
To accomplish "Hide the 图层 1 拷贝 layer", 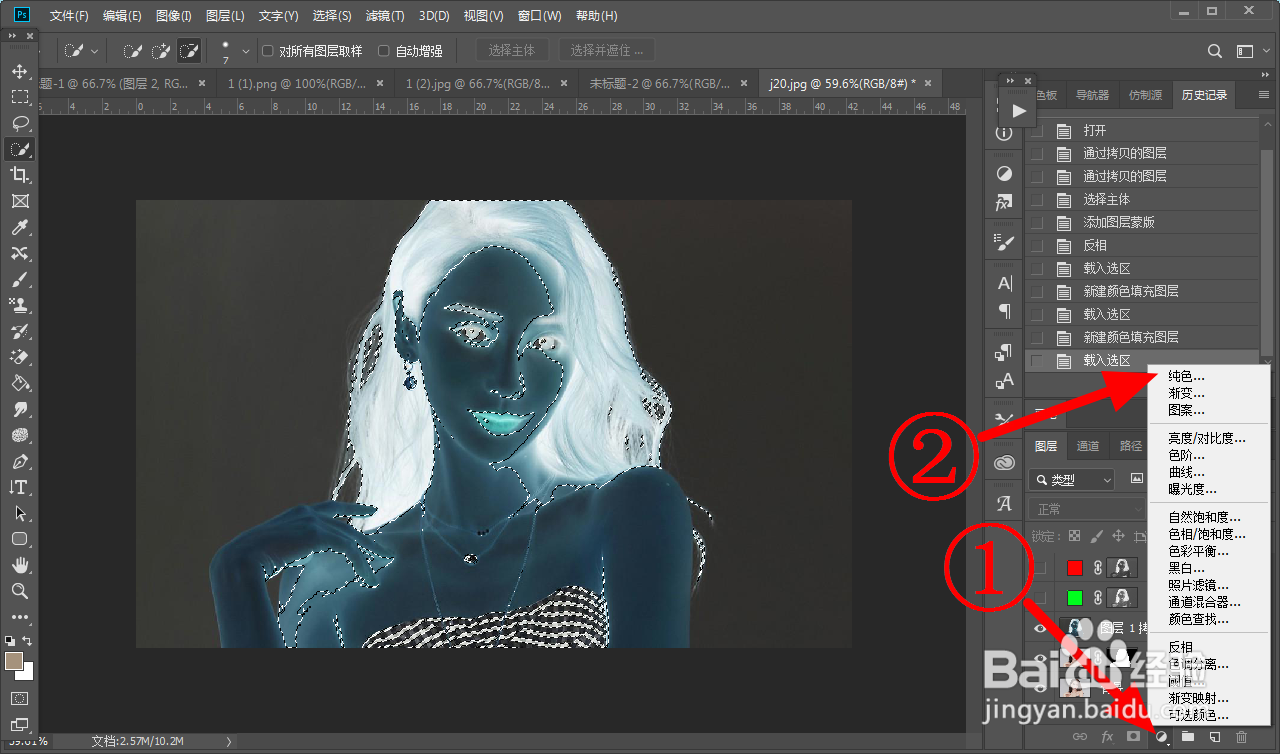I will pyautogui.click(x=1040, y=628).
